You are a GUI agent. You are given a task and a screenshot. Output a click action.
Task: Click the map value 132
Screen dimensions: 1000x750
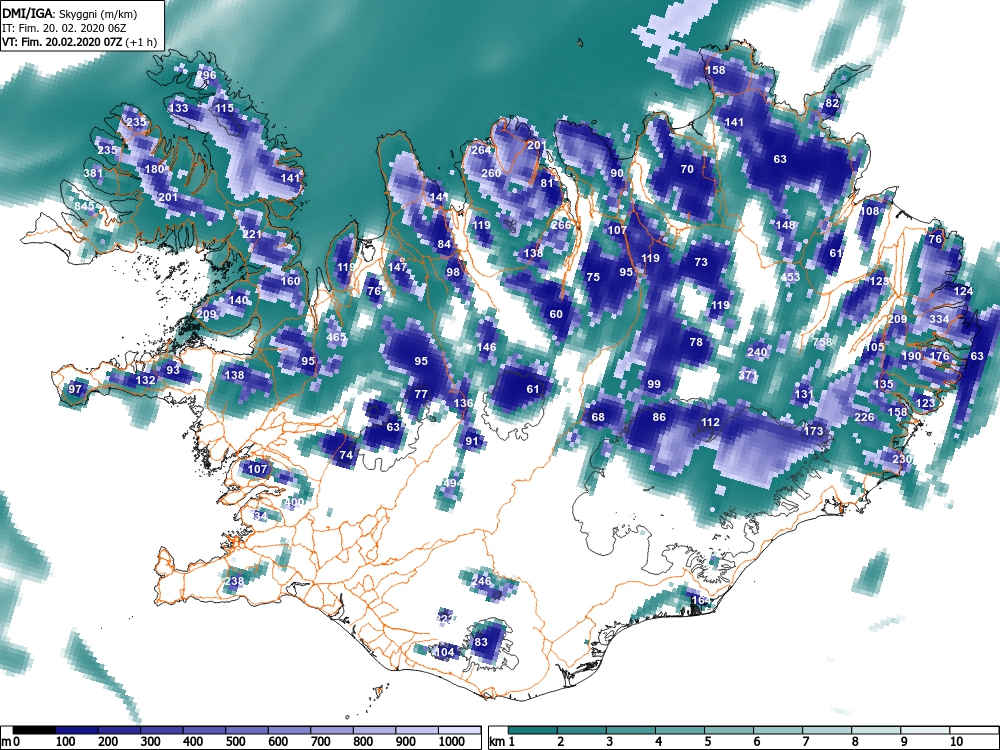tap(145, 381)
